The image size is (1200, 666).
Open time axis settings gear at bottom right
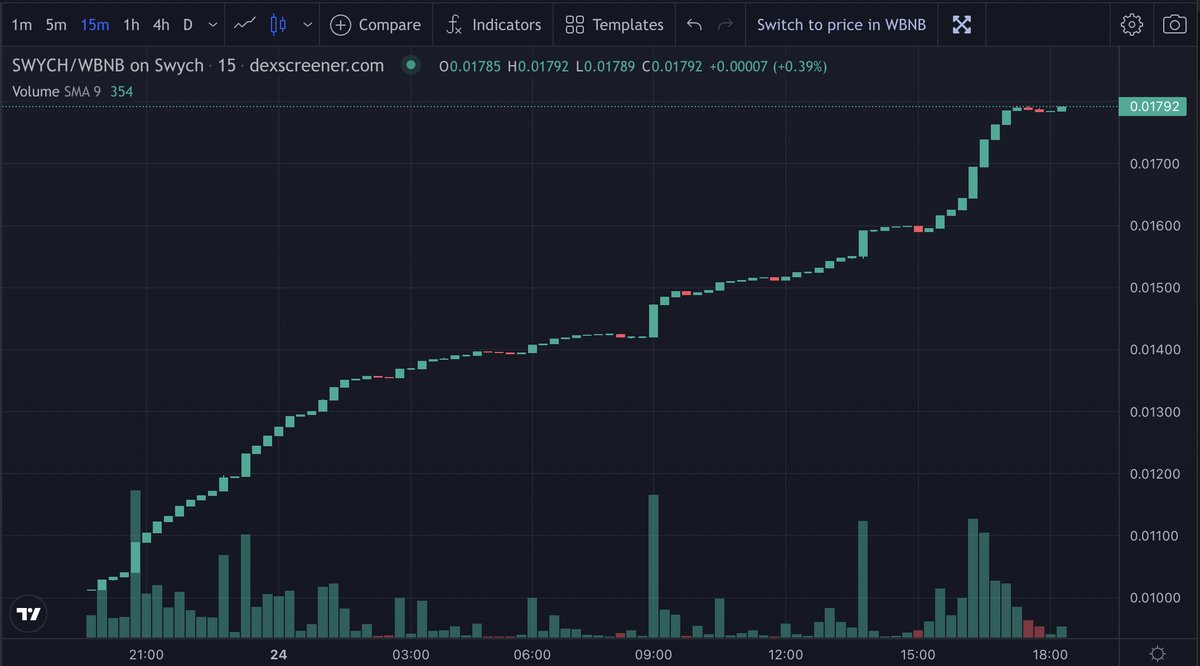click(x=1157, y=654)
